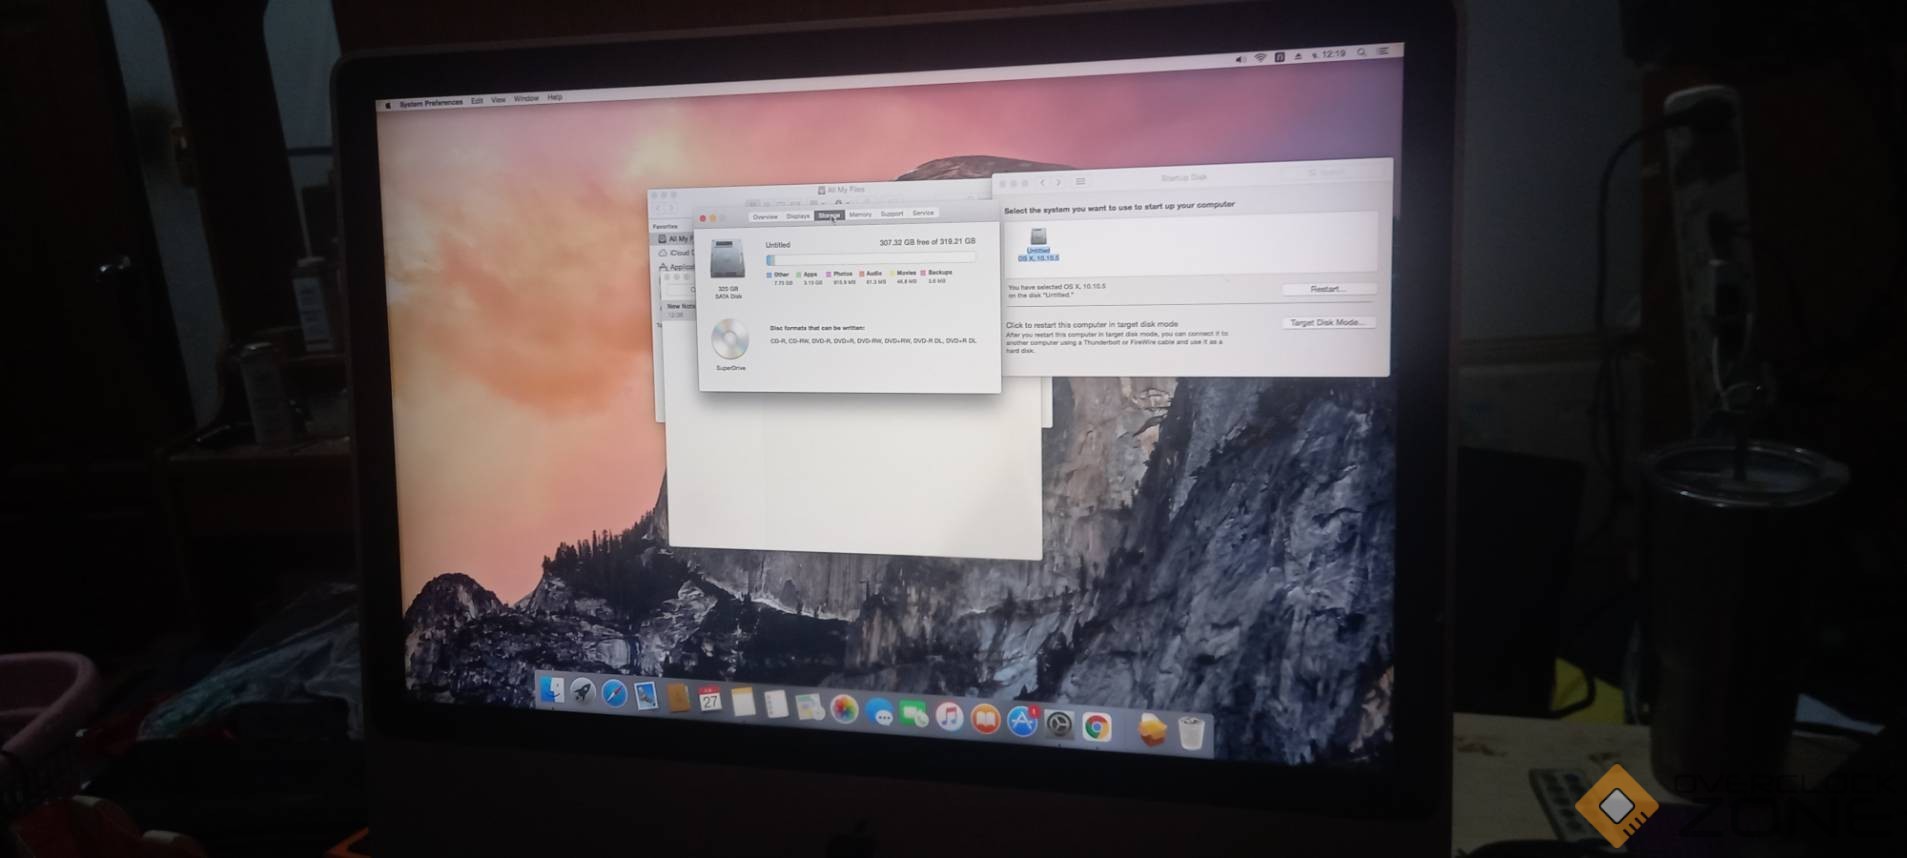Click the 320 GB SATA Disk icon
The image size is (1907, 858).
[727, 260]
